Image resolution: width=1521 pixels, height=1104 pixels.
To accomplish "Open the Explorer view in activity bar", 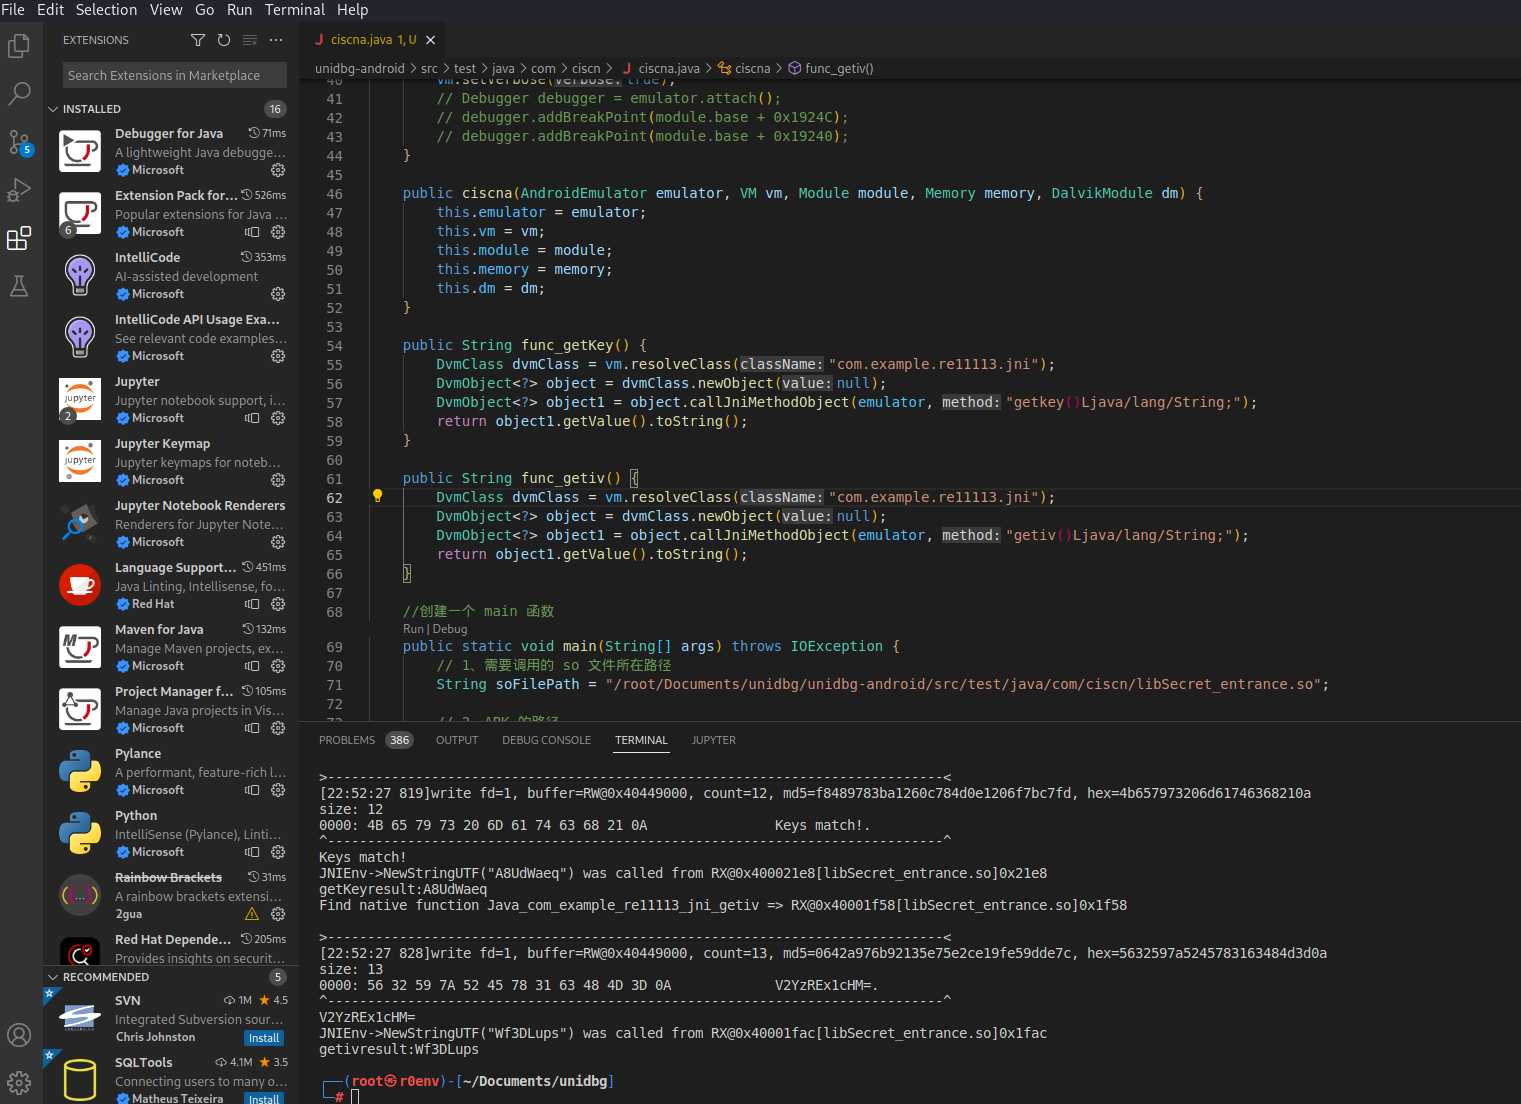I will coord(19,46).
